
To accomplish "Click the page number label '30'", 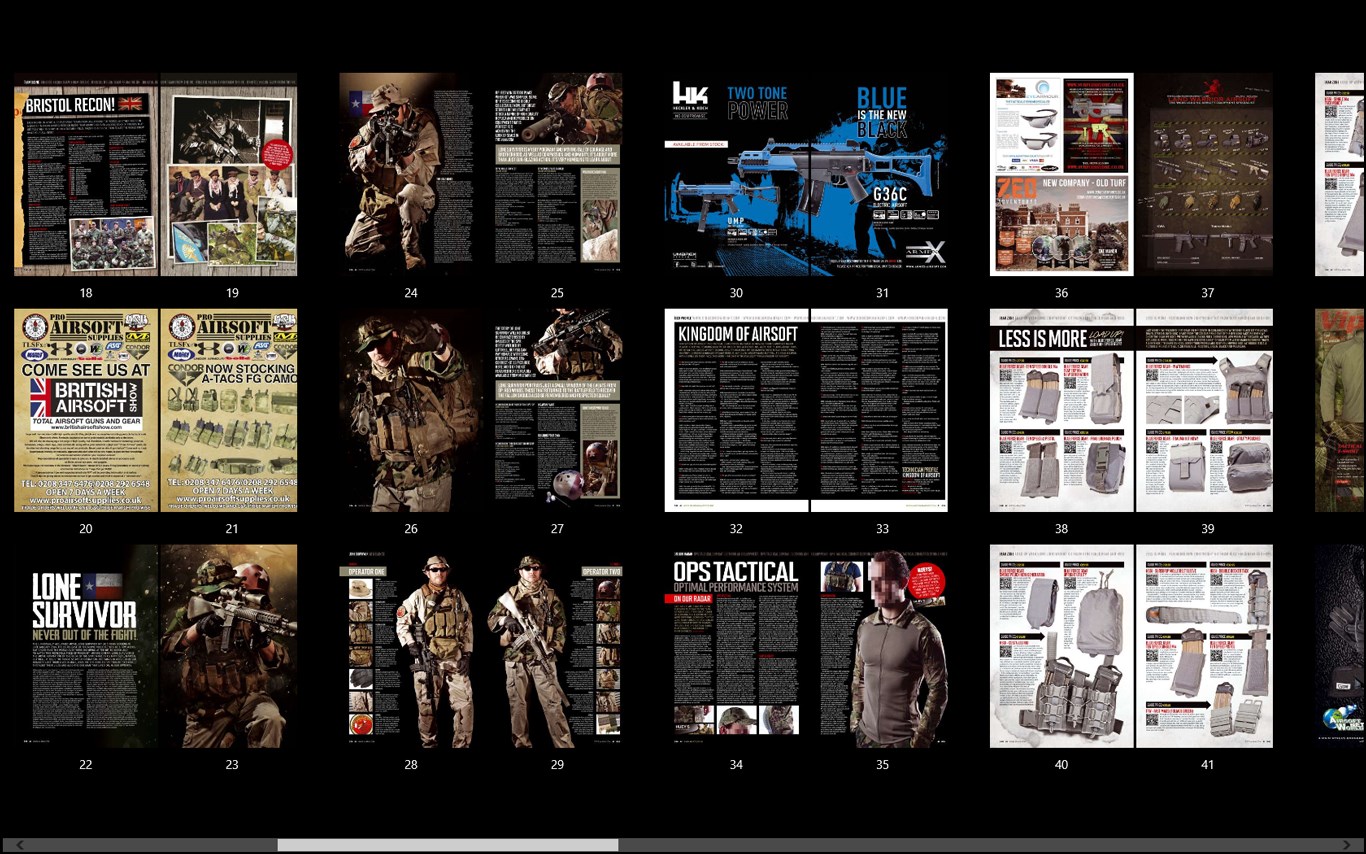I will point(736,293).
